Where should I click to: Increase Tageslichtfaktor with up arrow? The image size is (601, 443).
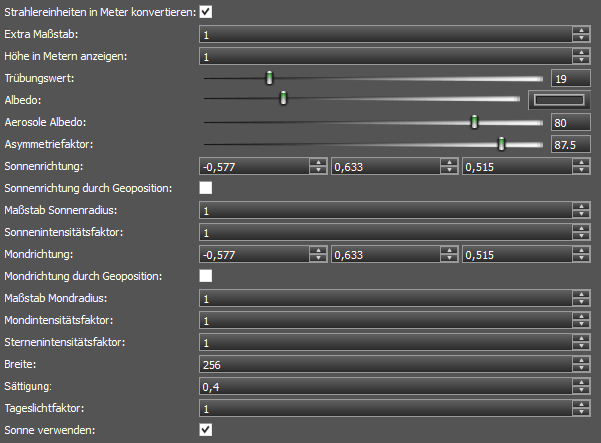581,405
